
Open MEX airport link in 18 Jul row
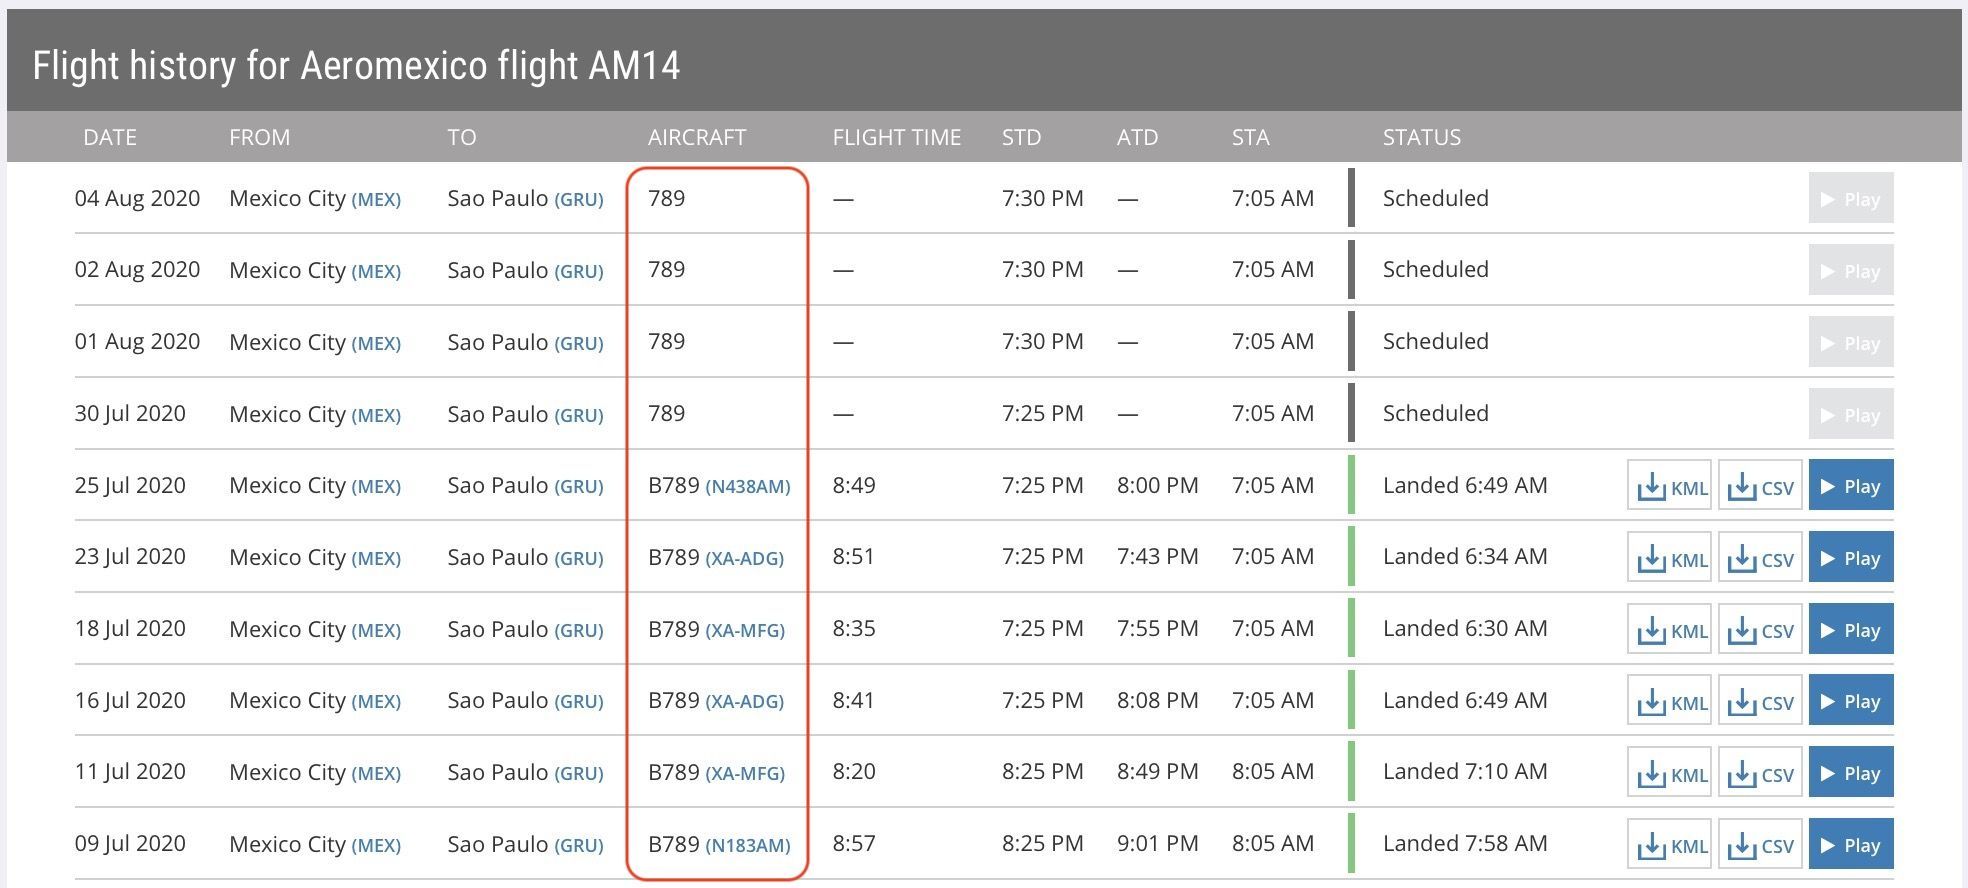pos(376,630)
